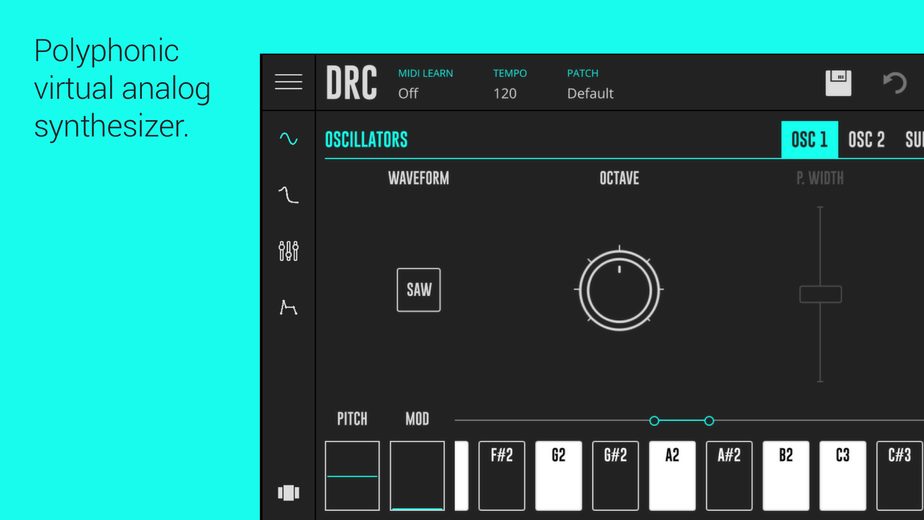924x520 pixels.
Task: Play the G#2 key
Action: [x=615, y=476]
